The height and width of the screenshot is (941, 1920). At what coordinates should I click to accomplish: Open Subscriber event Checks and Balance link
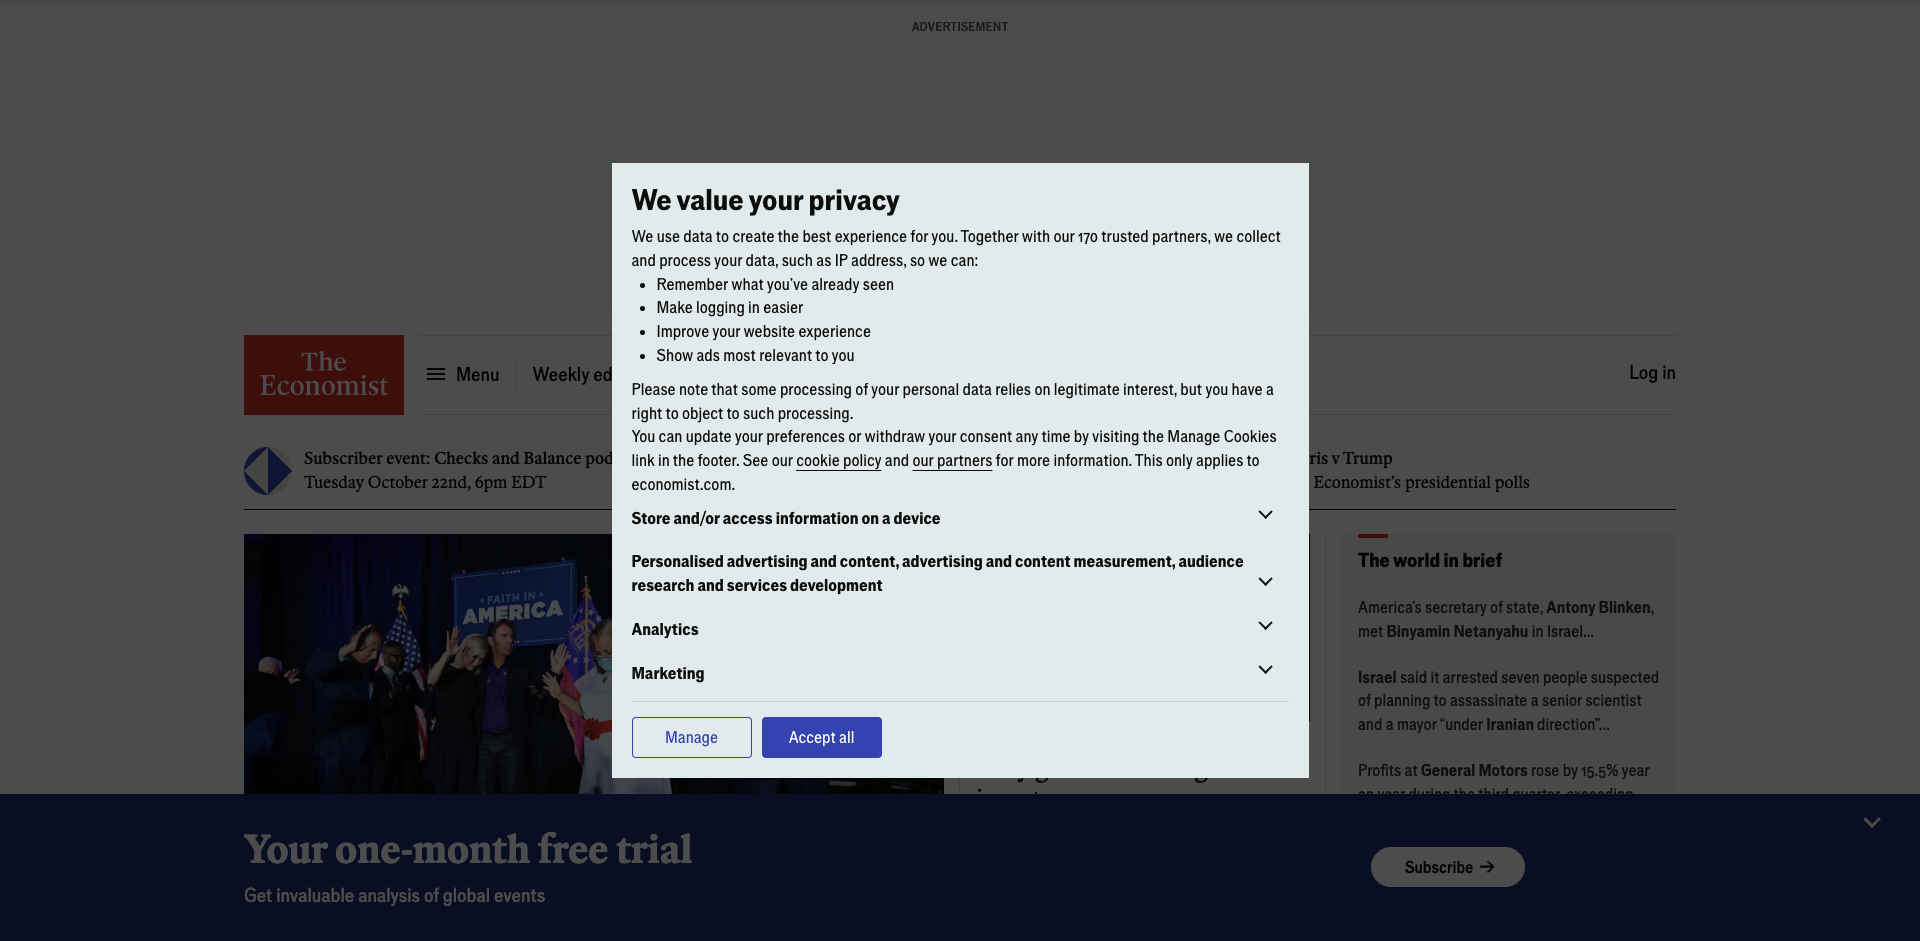click(458, 459)
